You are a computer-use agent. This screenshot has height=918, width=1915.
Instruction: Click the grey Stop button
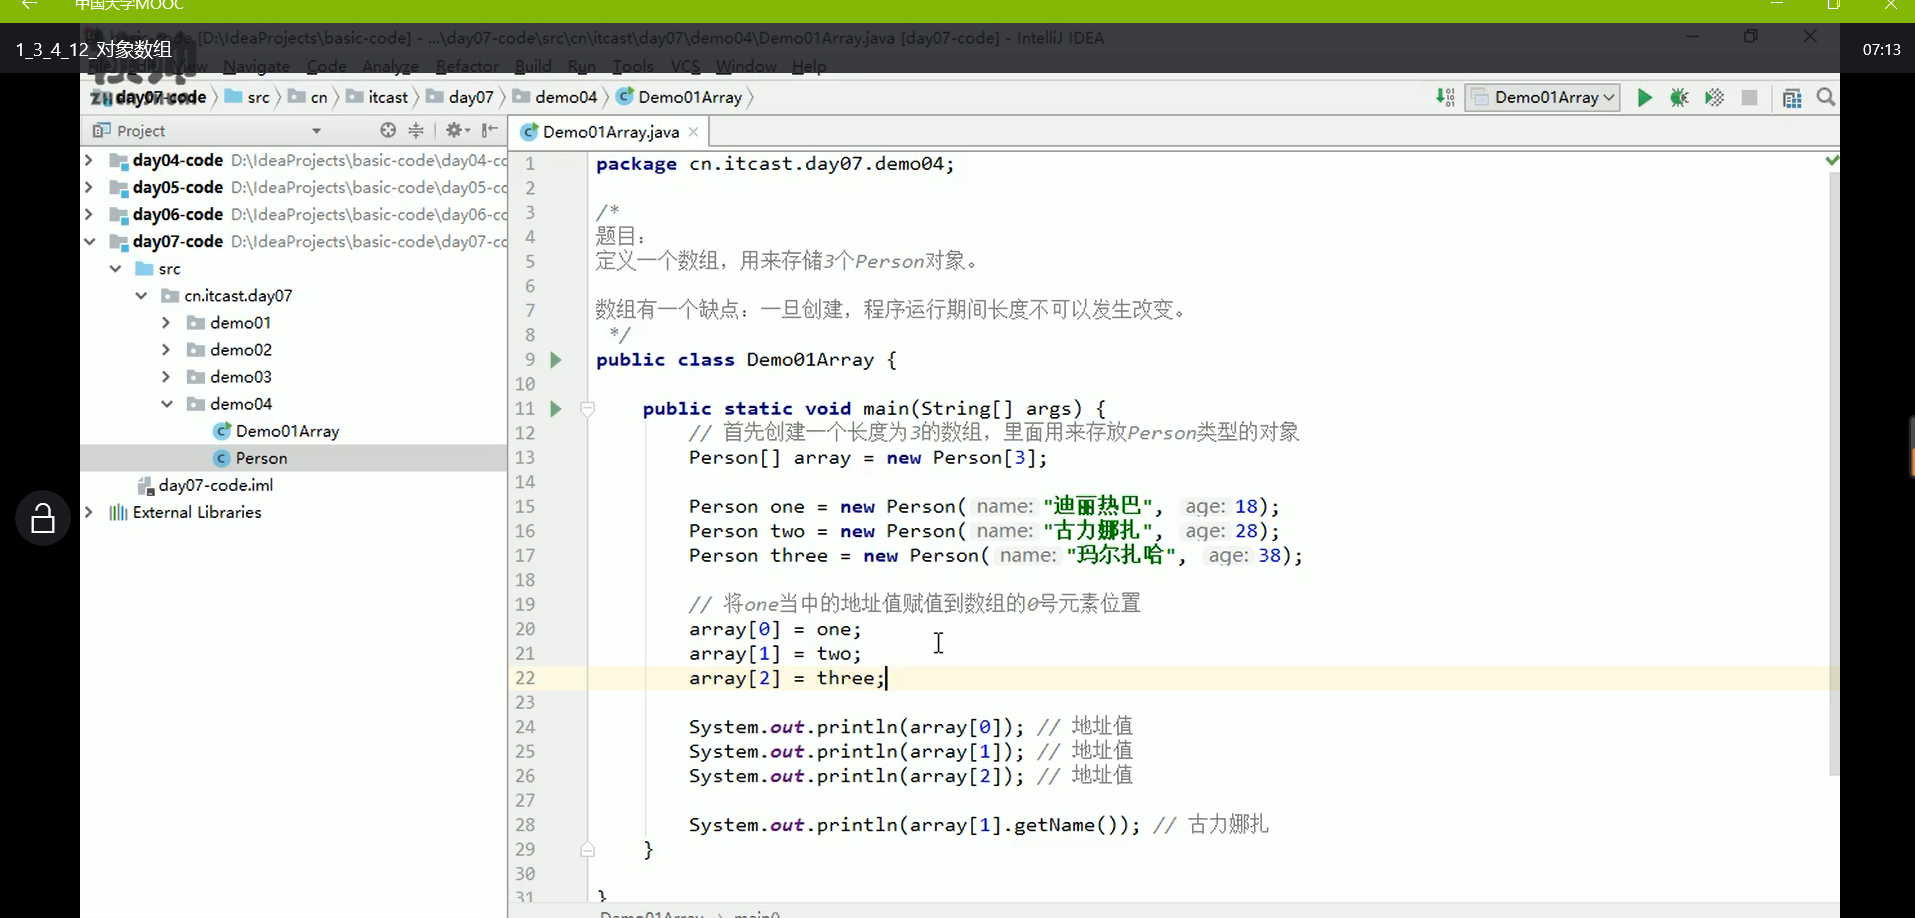[x=1749, y=98]
